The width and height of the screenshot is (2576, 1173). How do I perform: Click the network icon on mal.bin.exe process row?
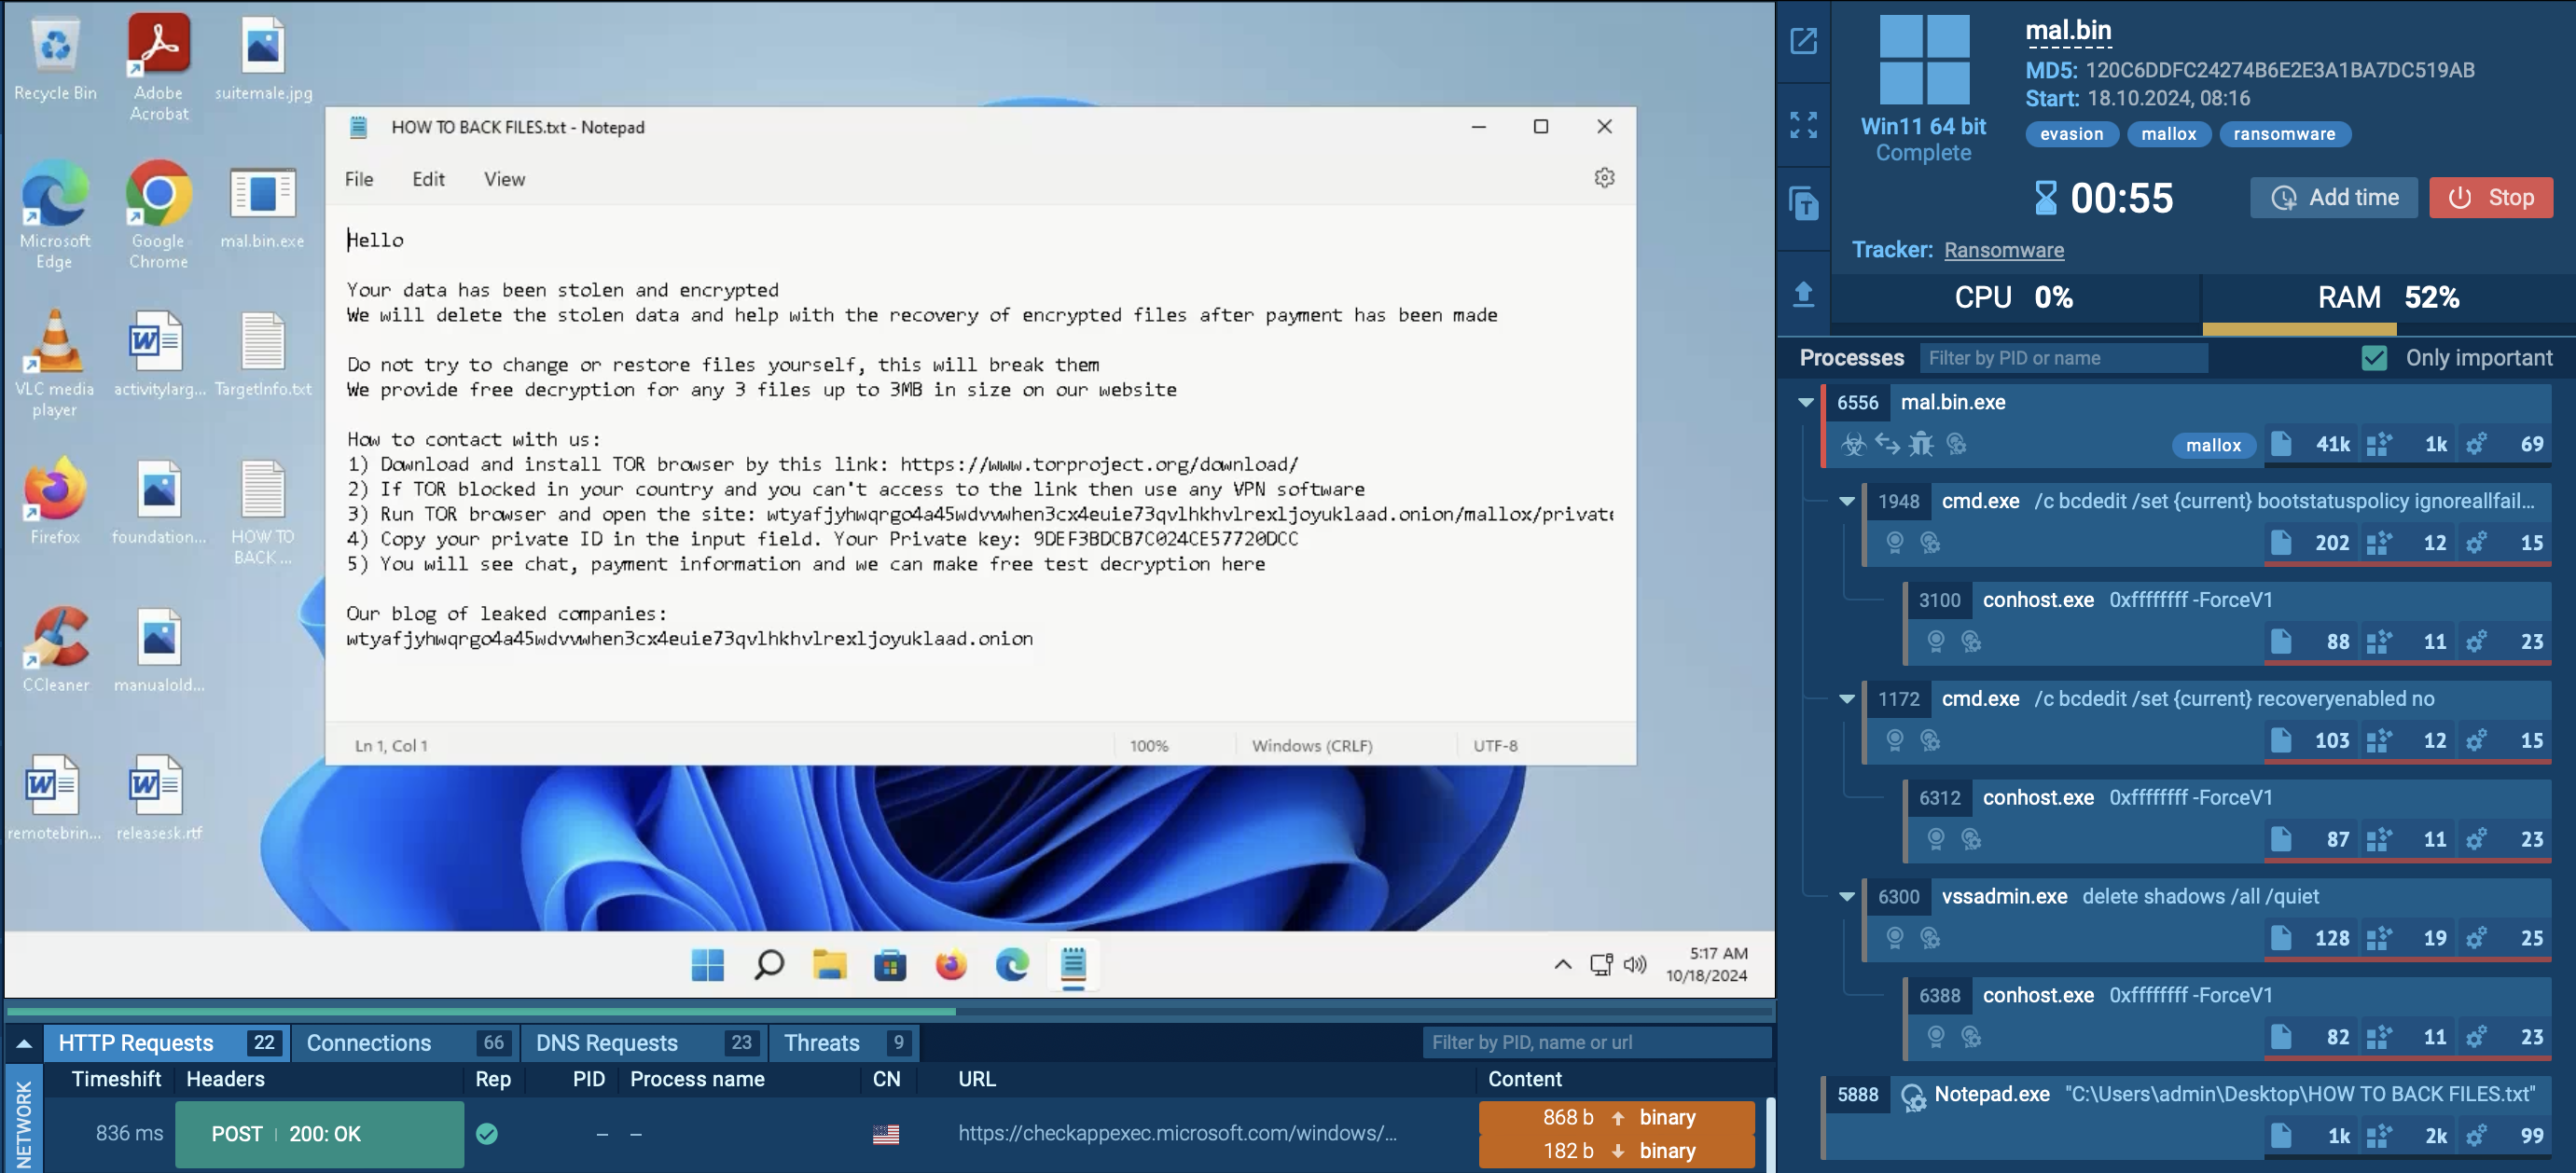click(1888, 444)
